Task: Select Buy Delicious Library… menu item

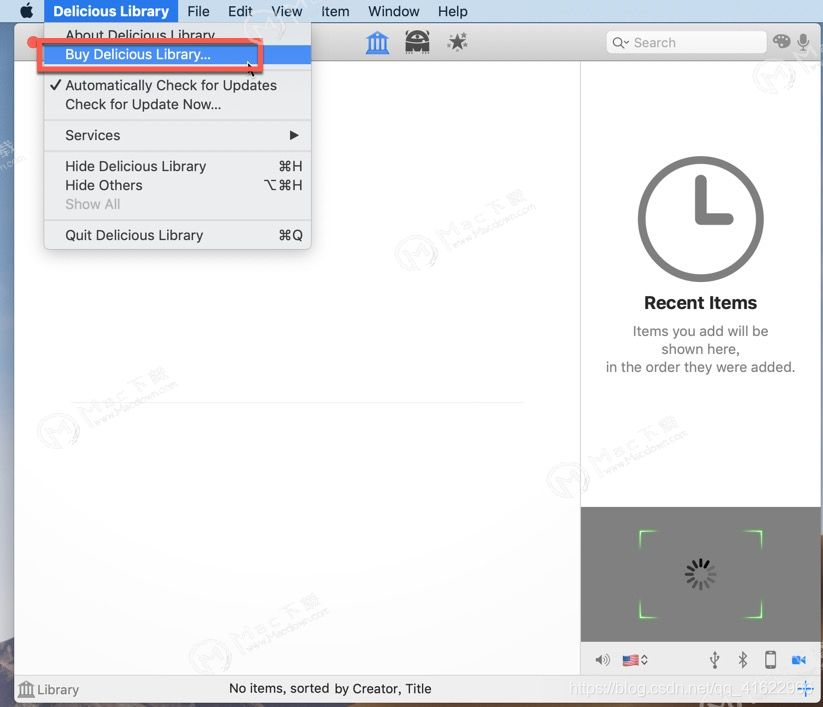Action: 177,55
